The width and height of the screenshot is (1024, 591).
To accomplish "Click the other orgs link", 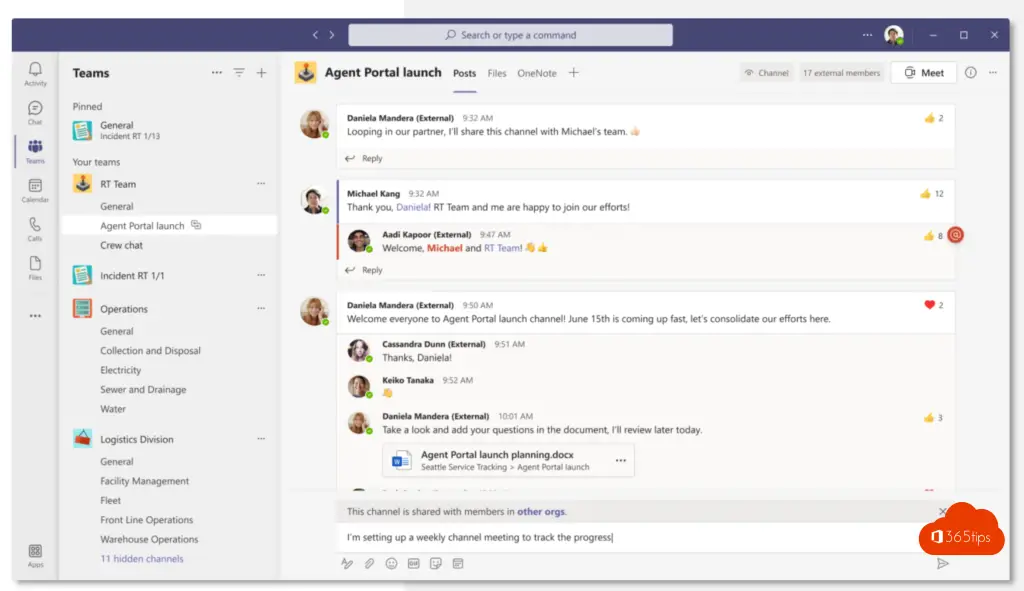I will [541, 512].
